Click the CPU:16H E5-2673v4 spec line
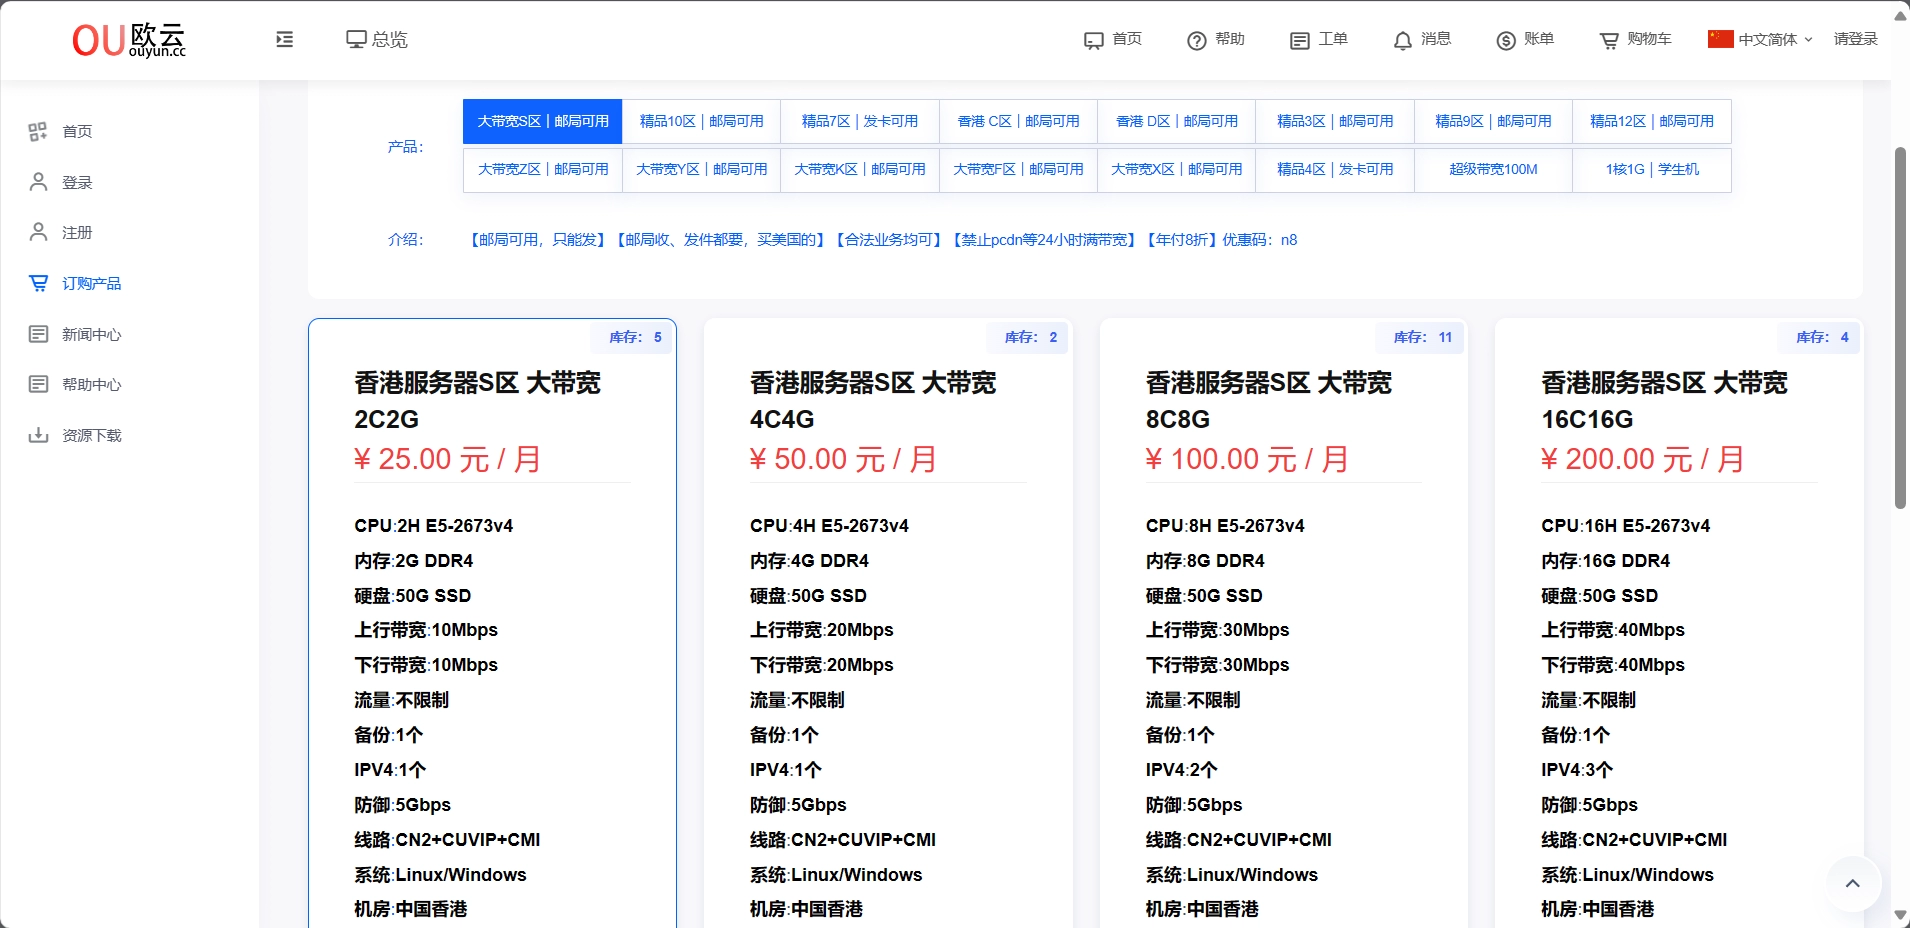Image resolution: width=1910 pixels, height=928 pixels. tap(1625, 526)
